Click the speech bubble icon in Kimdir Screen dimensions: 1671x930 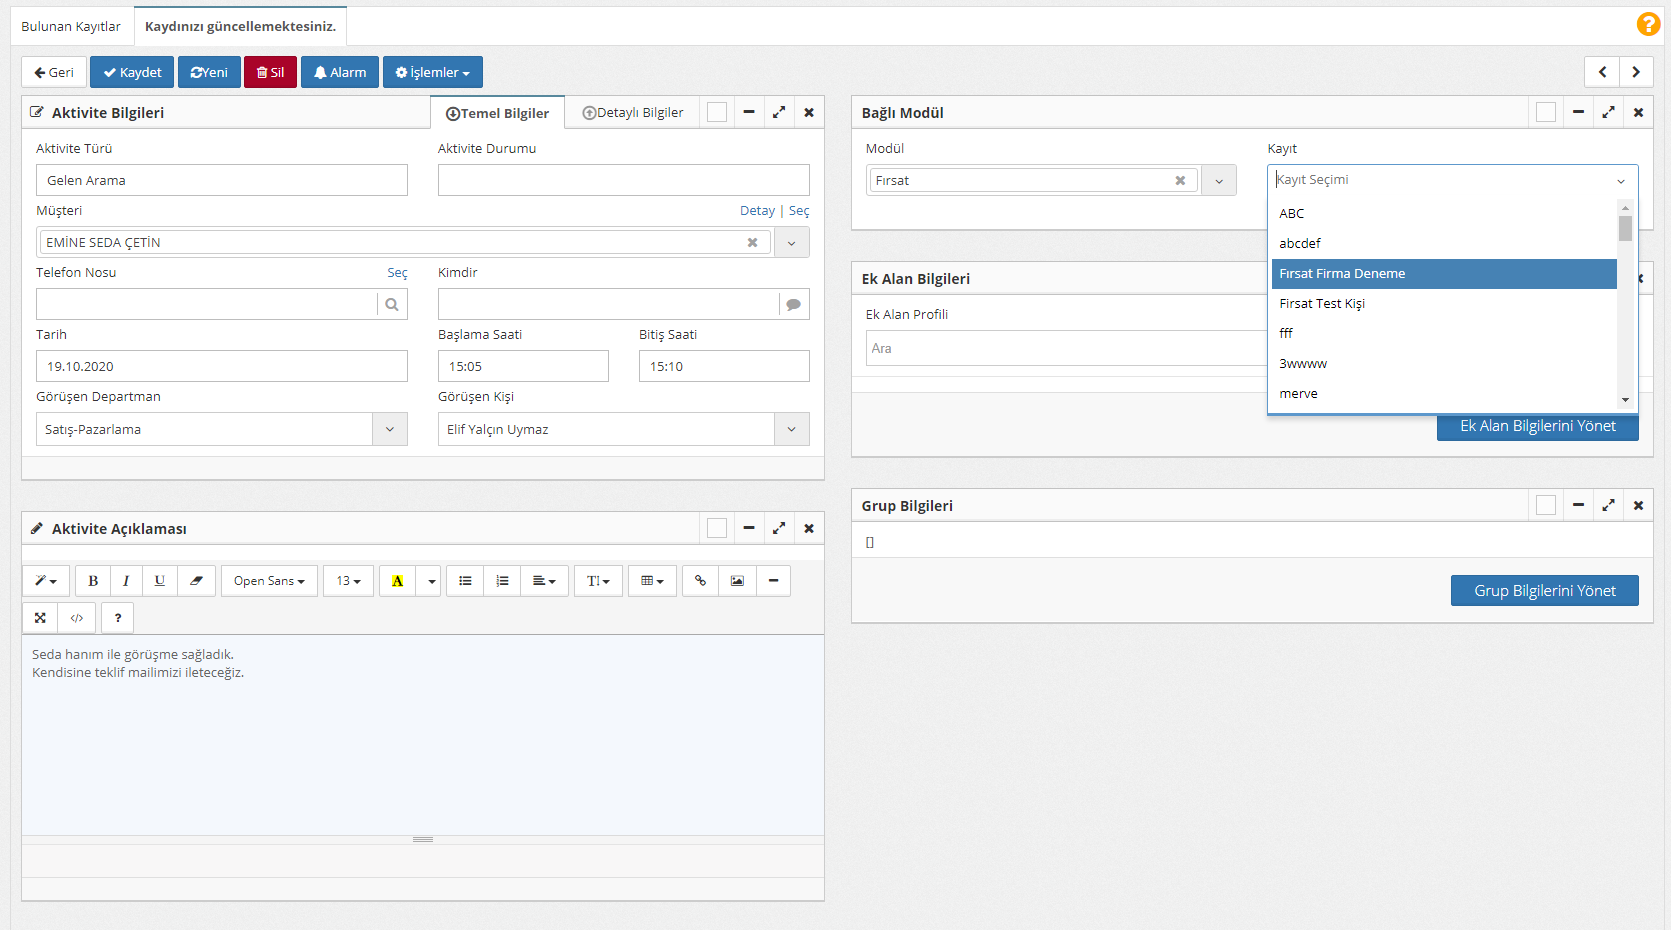pyautogui.click(x=794, y=305)
